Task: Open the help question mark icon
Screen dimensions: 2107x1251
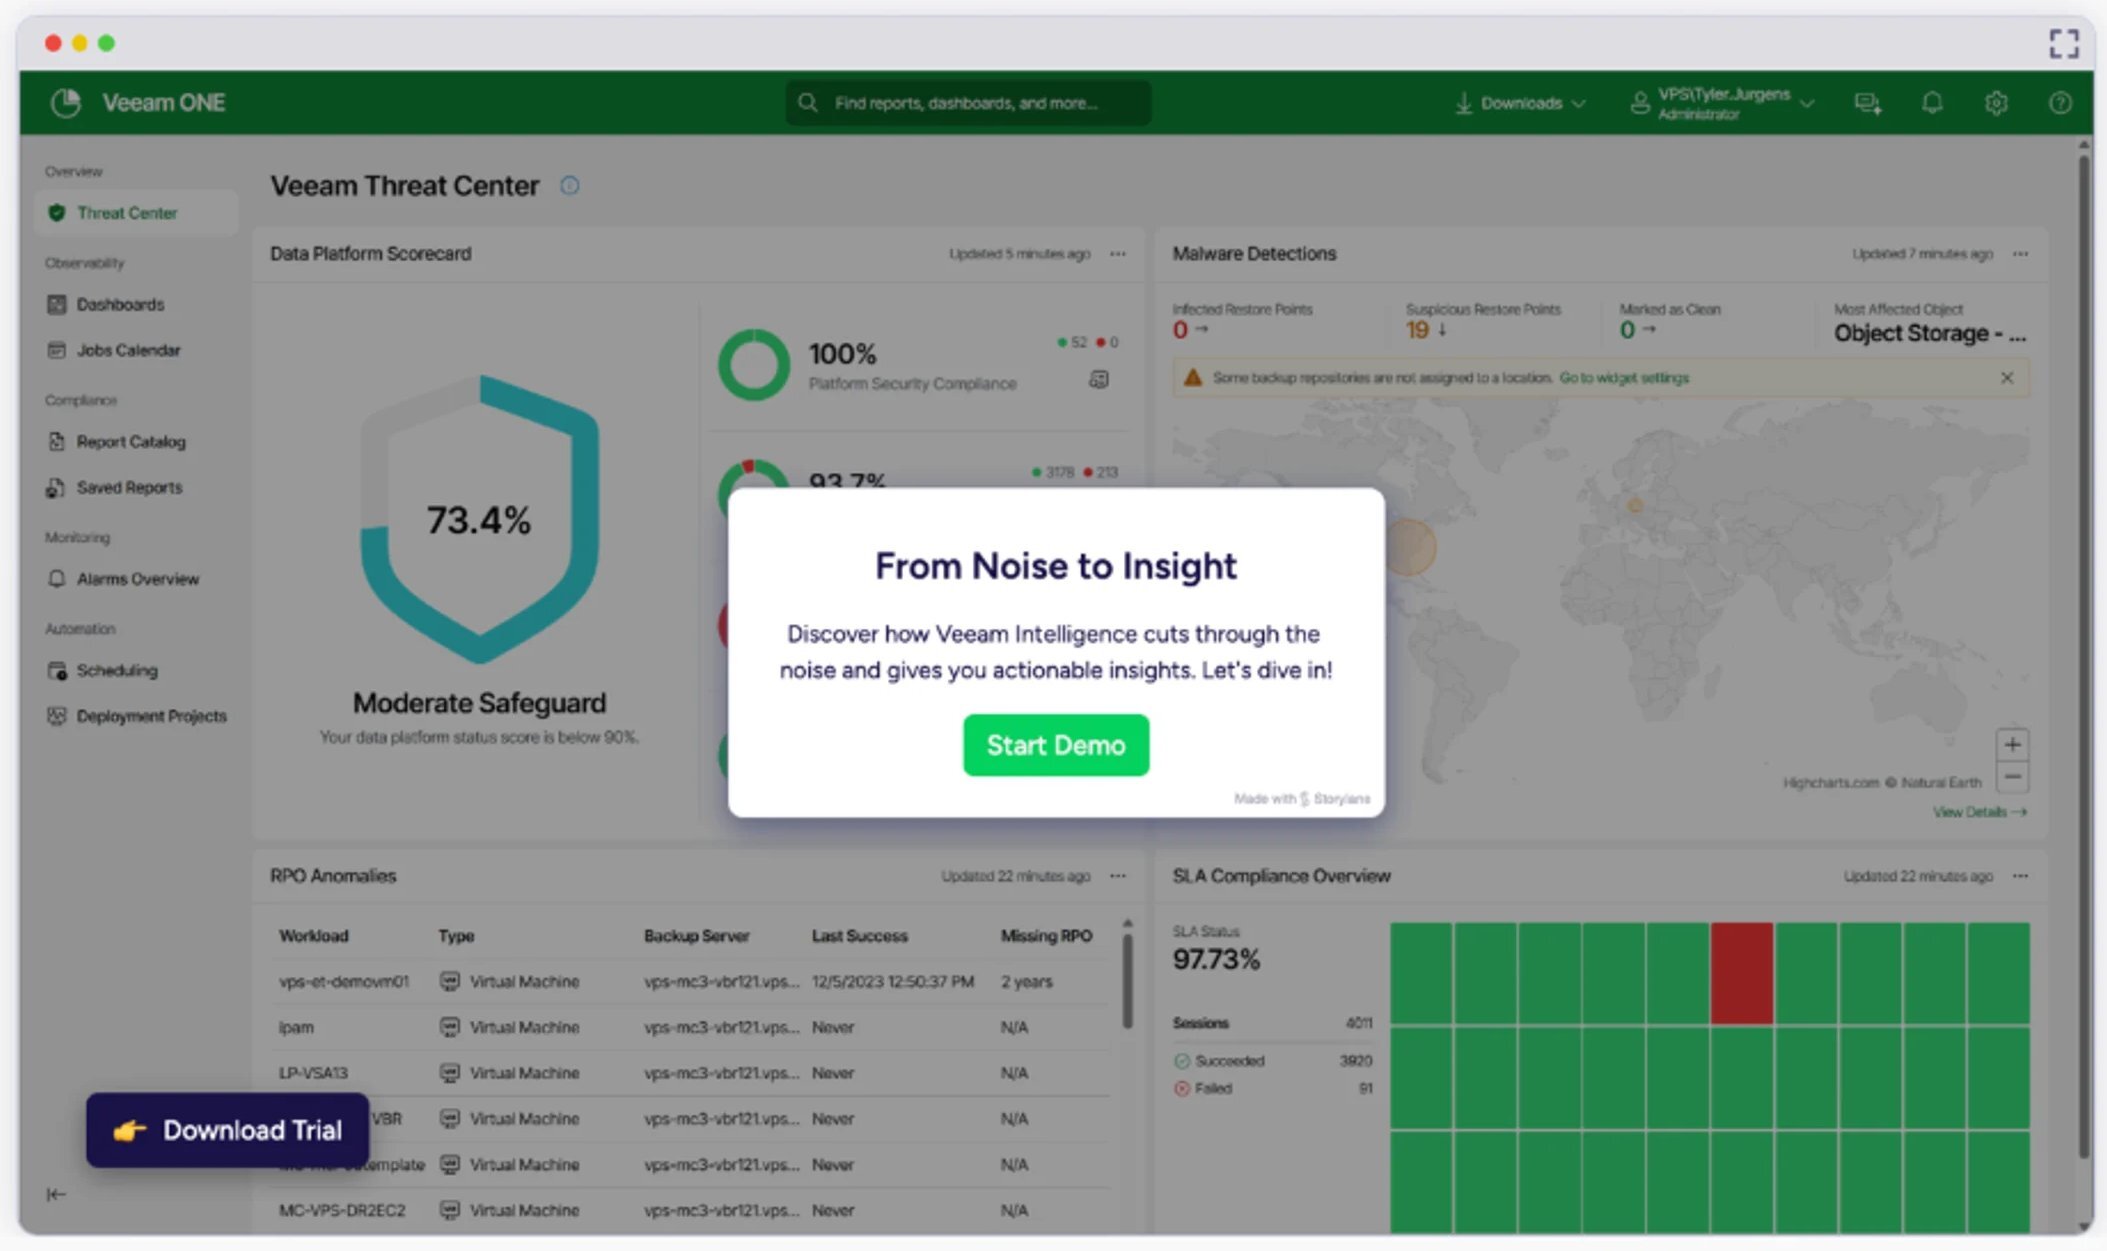Action: [x=2060, y=103]
